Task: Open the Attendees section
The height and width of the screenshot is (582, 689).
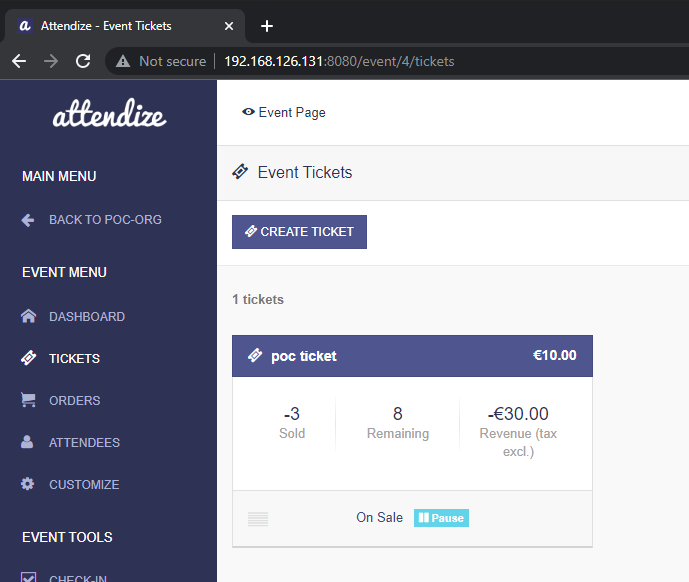Action: tap(84, 443)
